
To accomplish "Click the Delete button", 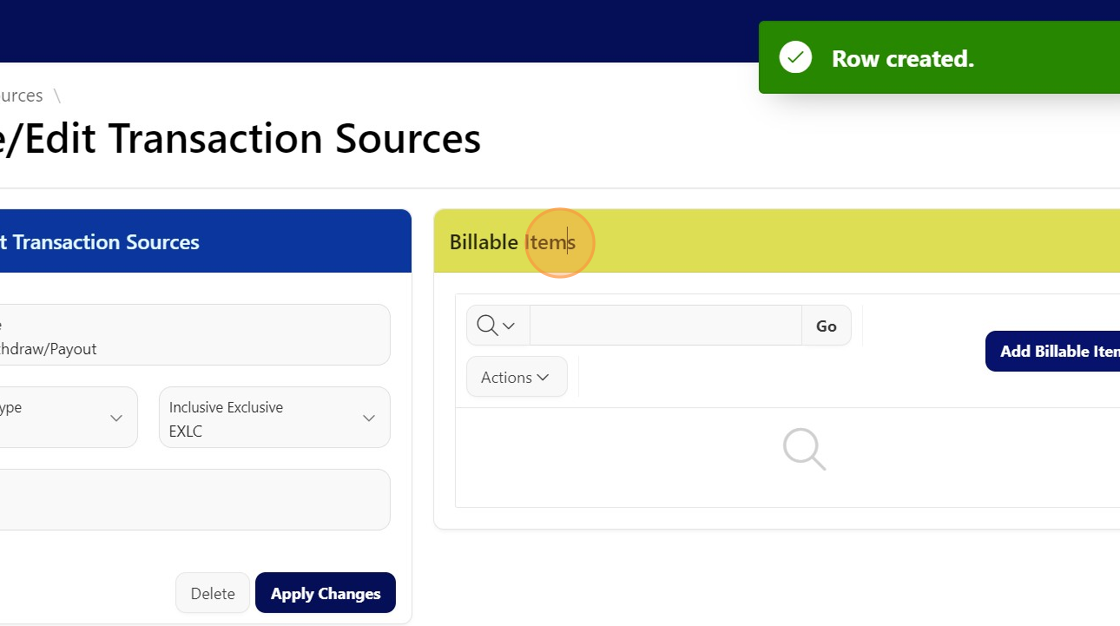I will pos(213,593).
